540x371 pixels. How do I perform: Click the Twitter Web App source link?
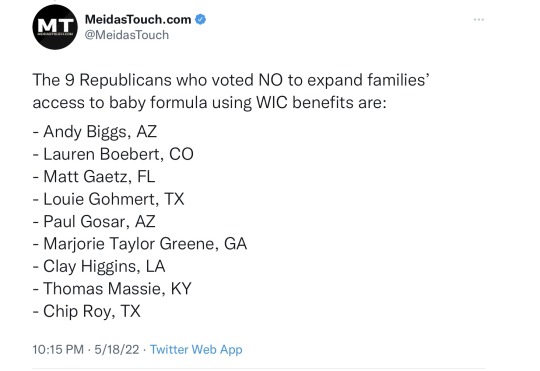tap(196, 349)
